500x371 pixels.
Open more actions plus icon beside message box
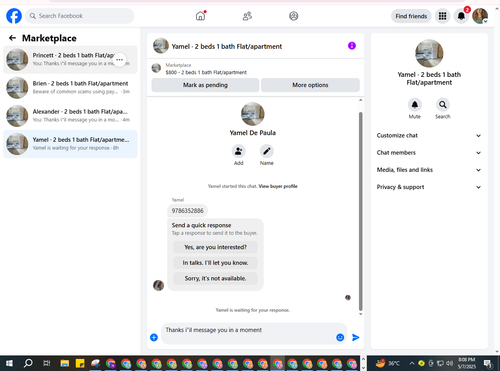pos(154,337)
